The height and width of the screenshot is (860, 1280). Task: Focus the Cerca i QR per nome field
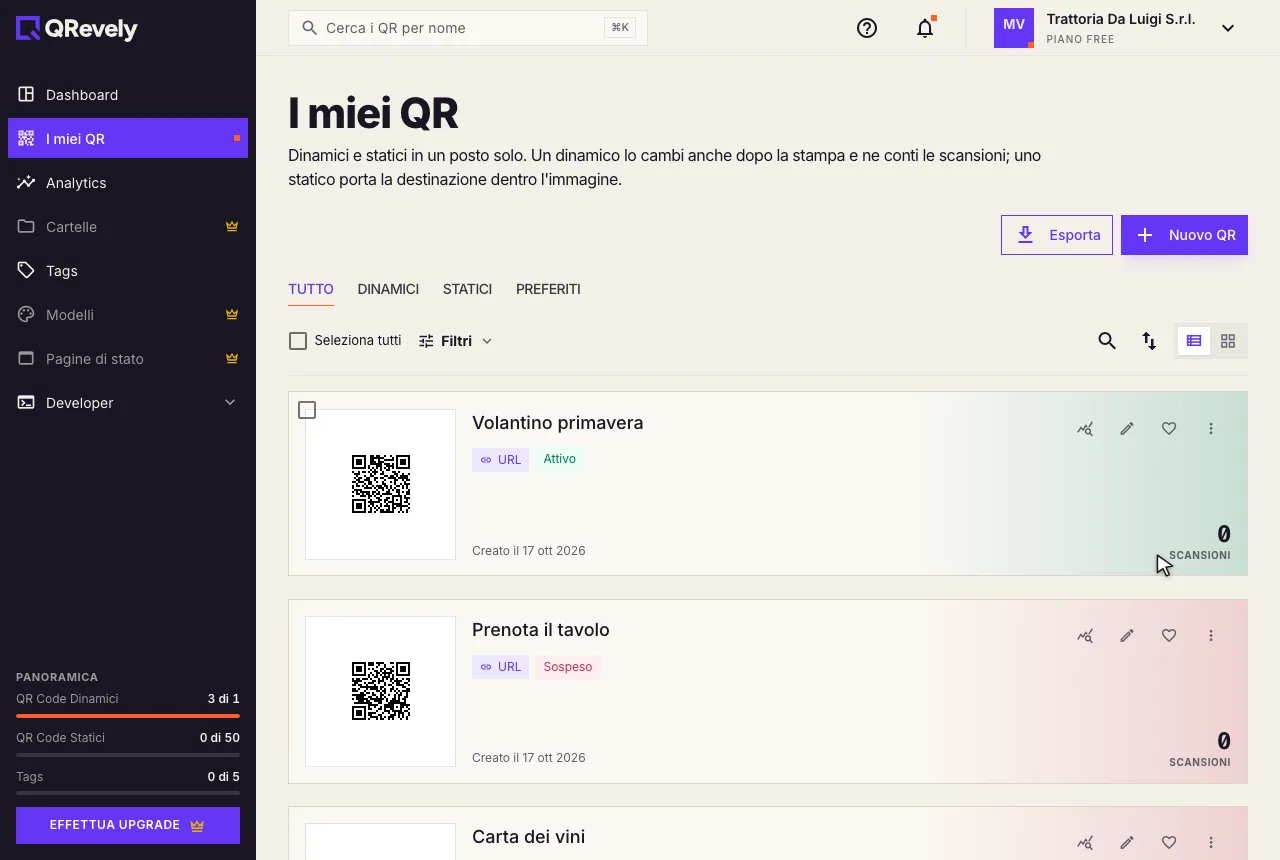(468, 28)
